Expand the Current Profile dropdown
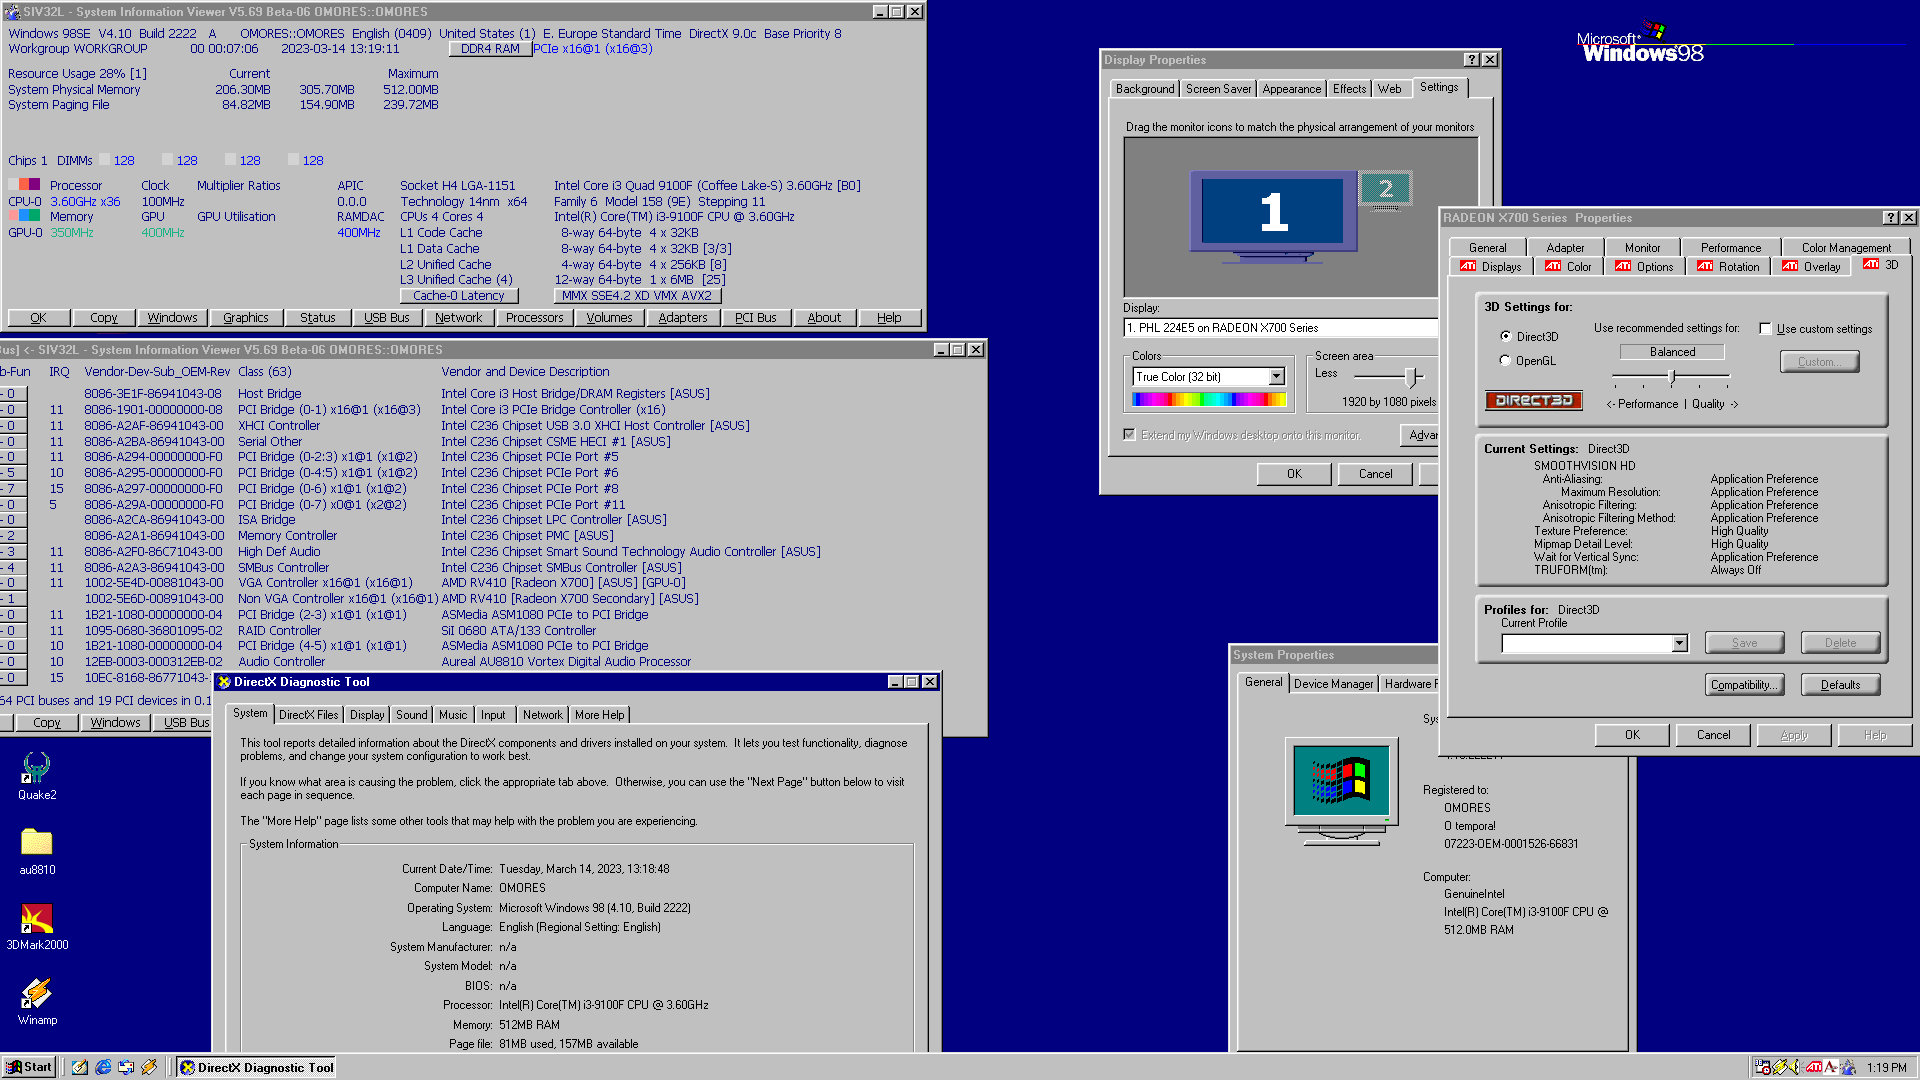The height and width of the screenshot is (1080, 1920). (1679, 643)
